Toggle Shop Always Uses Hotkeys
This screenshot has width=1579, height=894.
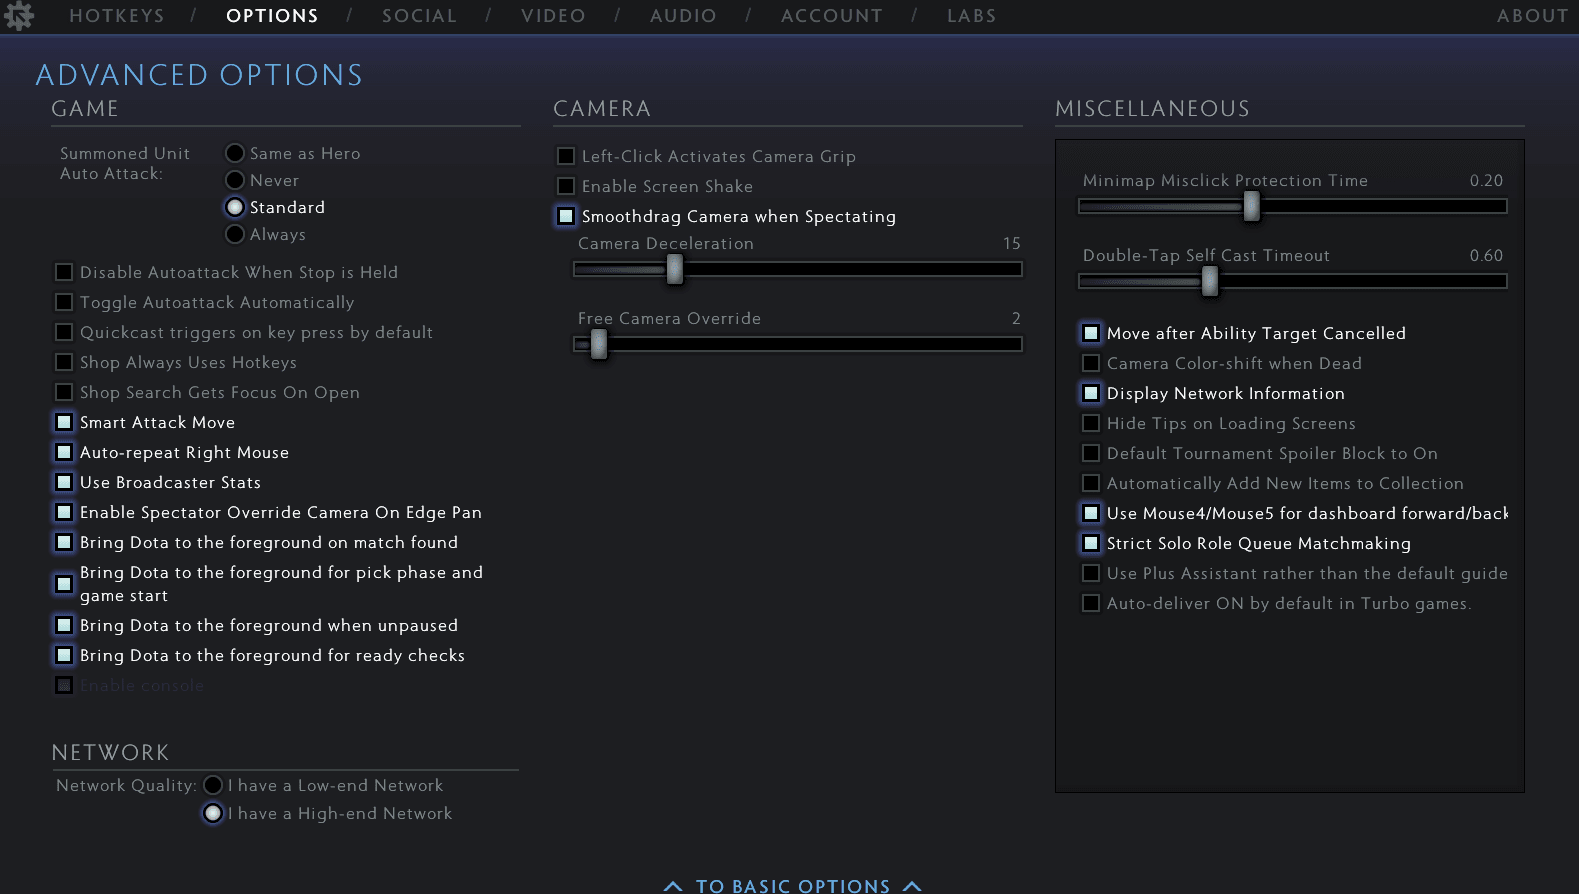(x=64, y=362)
